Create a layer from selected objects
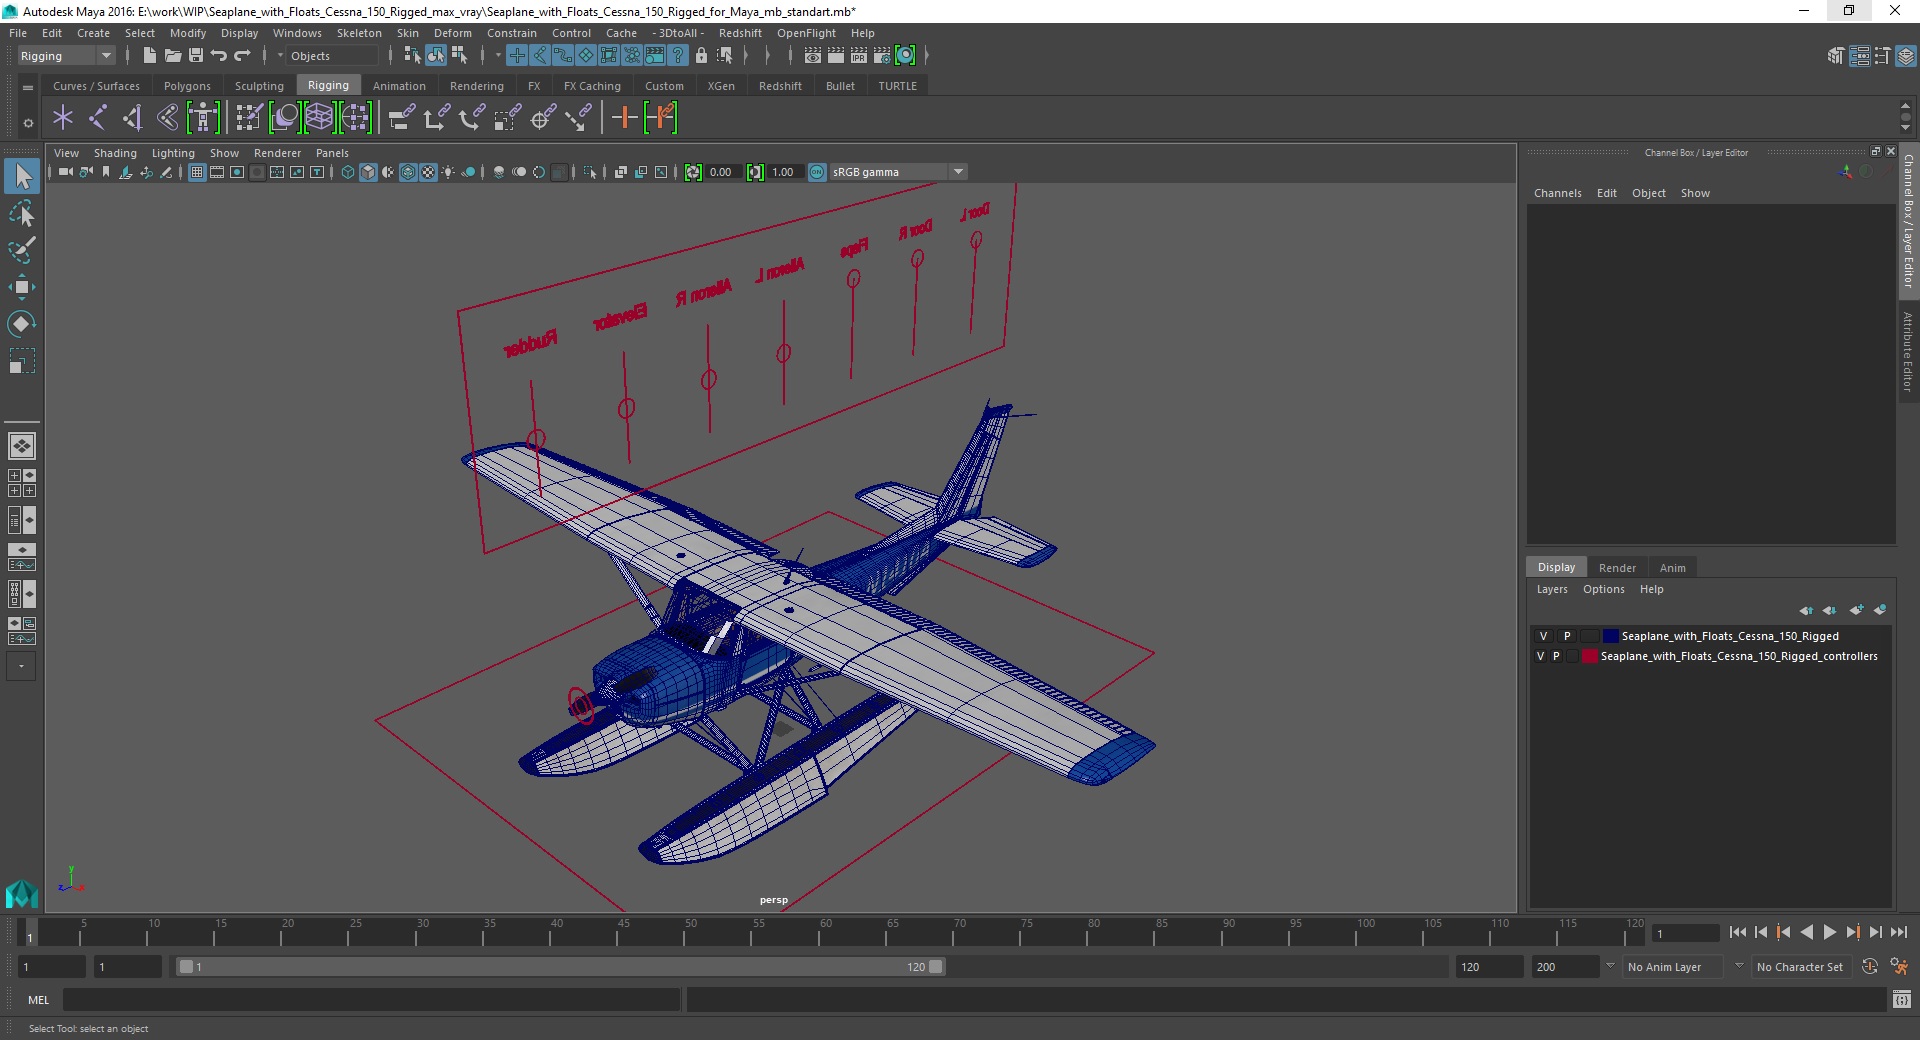The height and width of the screenshot is (1040, 1920). [1880, 610]
